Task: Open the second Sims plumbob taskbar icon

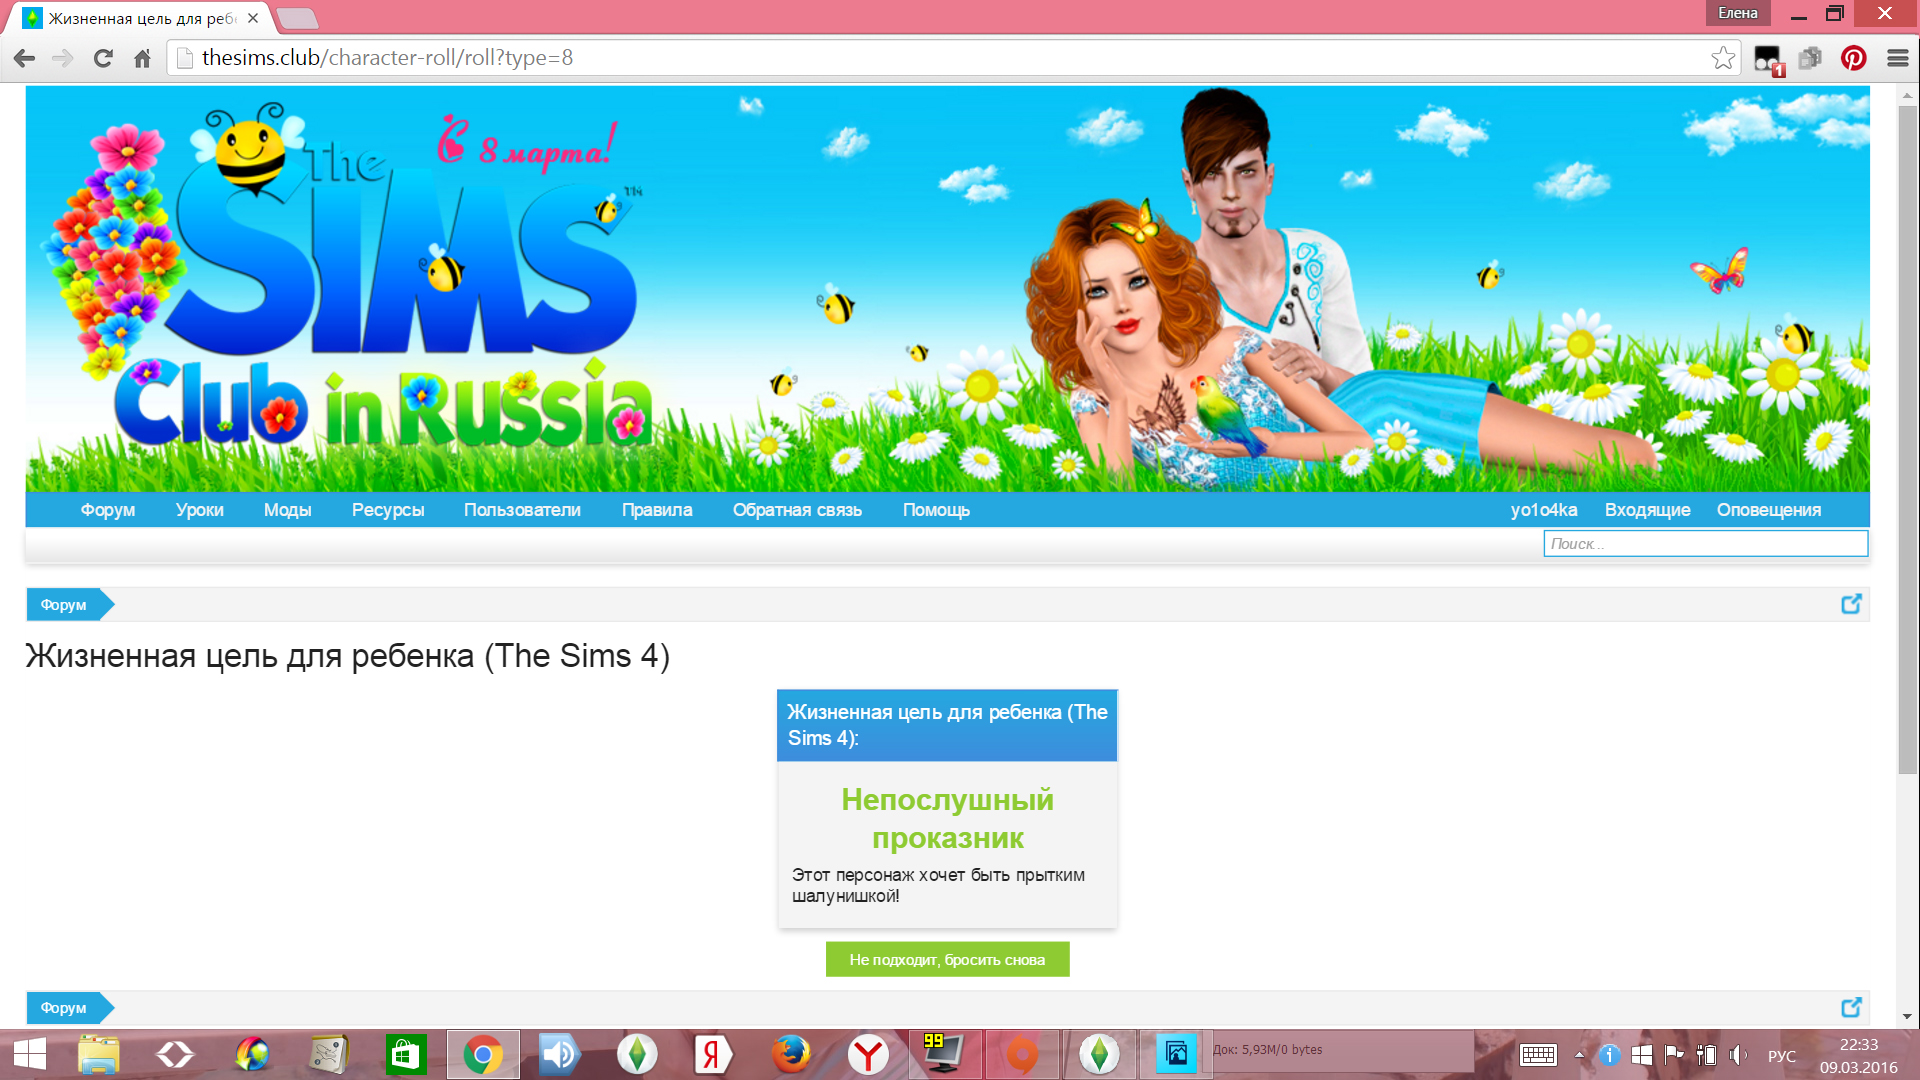Action: click(1099, 1055)
